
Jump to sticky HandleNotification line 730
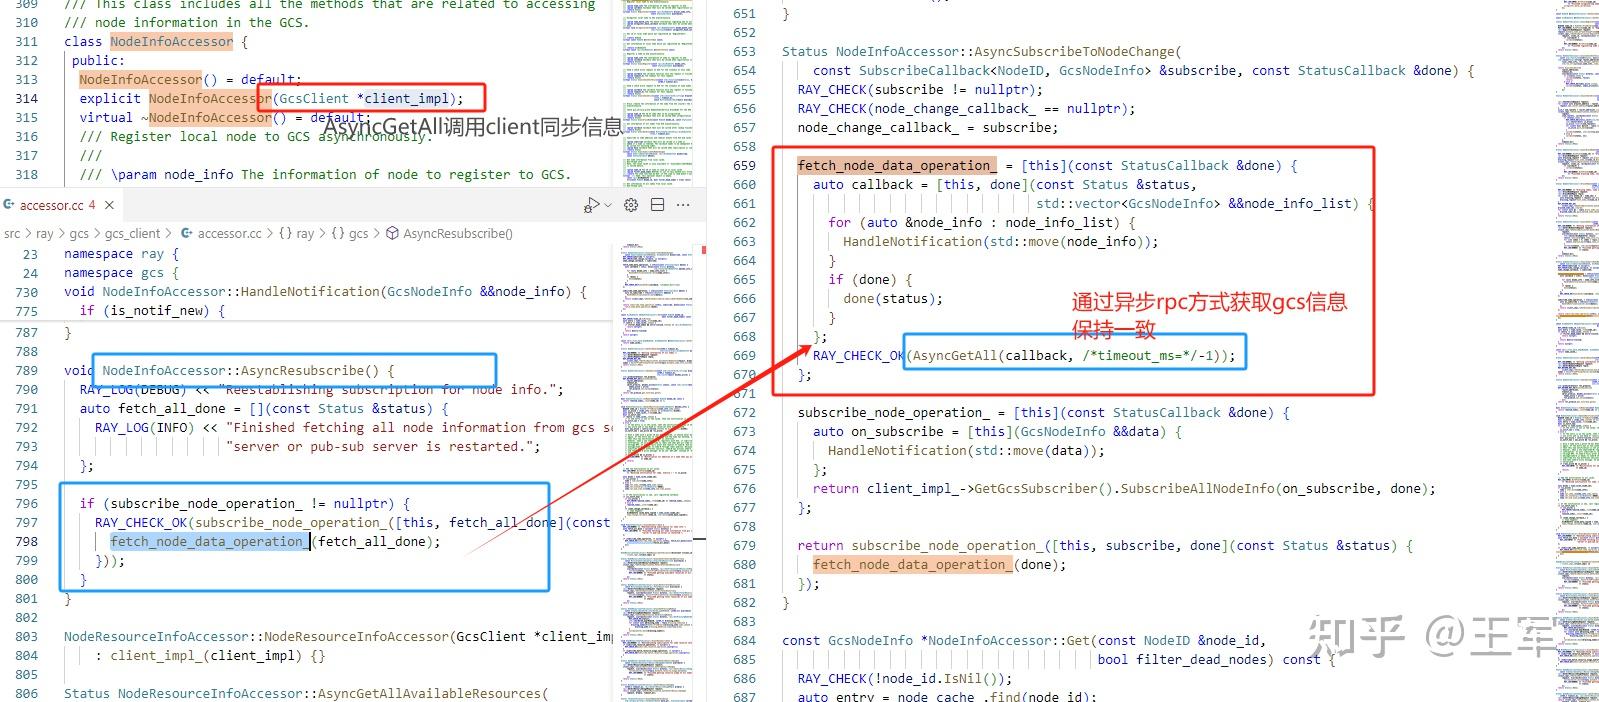pos(325,292)
